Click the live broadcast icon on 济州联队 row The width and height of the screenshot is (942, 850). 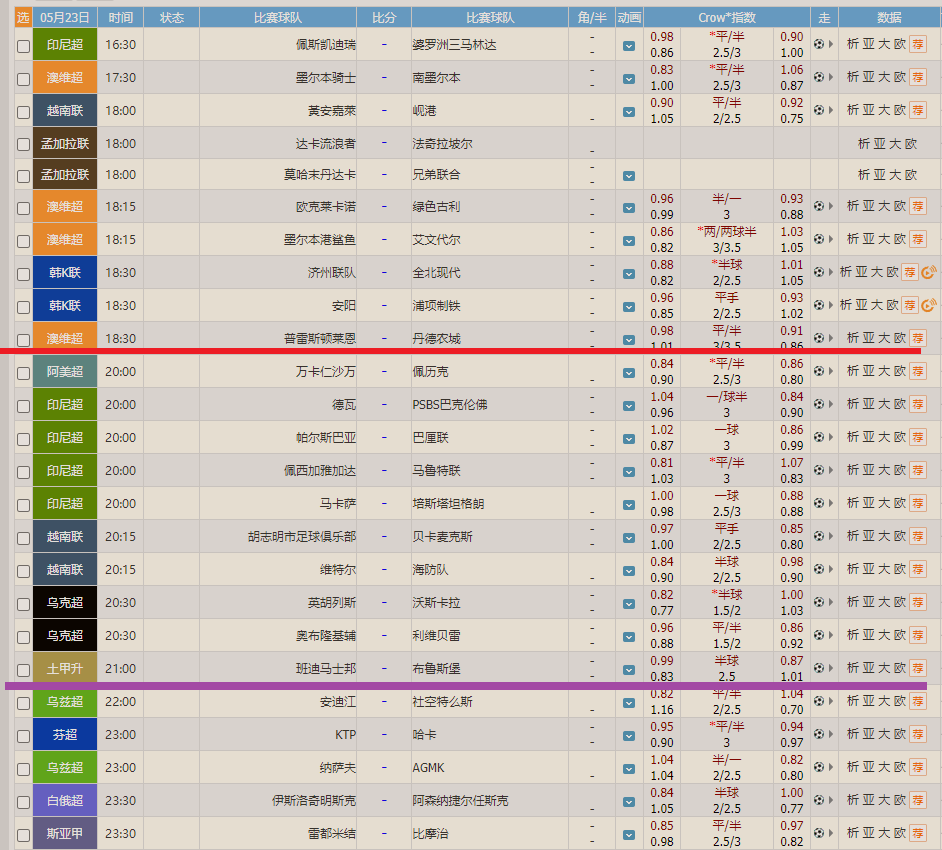(x=928, y=271)
